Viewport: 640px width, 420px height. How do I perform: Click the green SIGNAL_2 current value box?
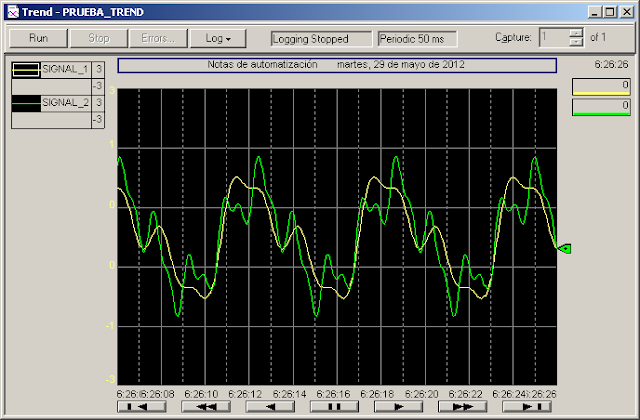[601, 107]
